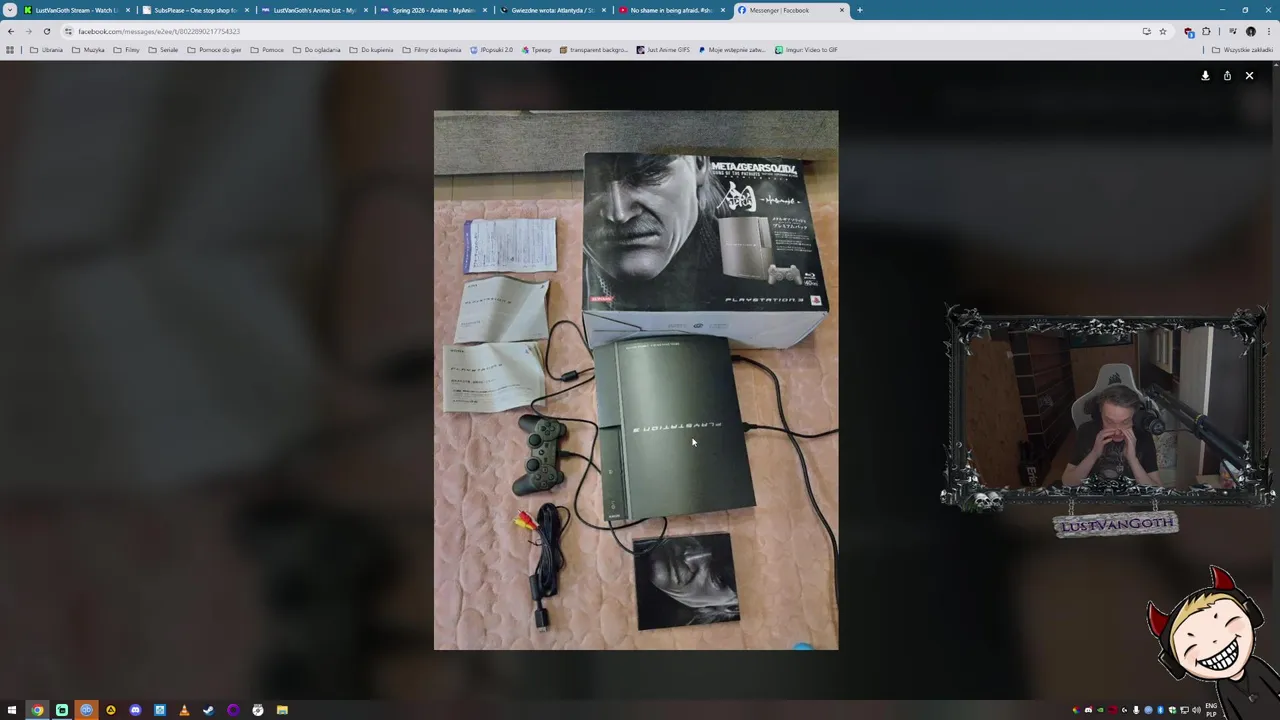The image size is (1280, 720).
Task: Open the Windows Start menu
Action: (12, 710)
